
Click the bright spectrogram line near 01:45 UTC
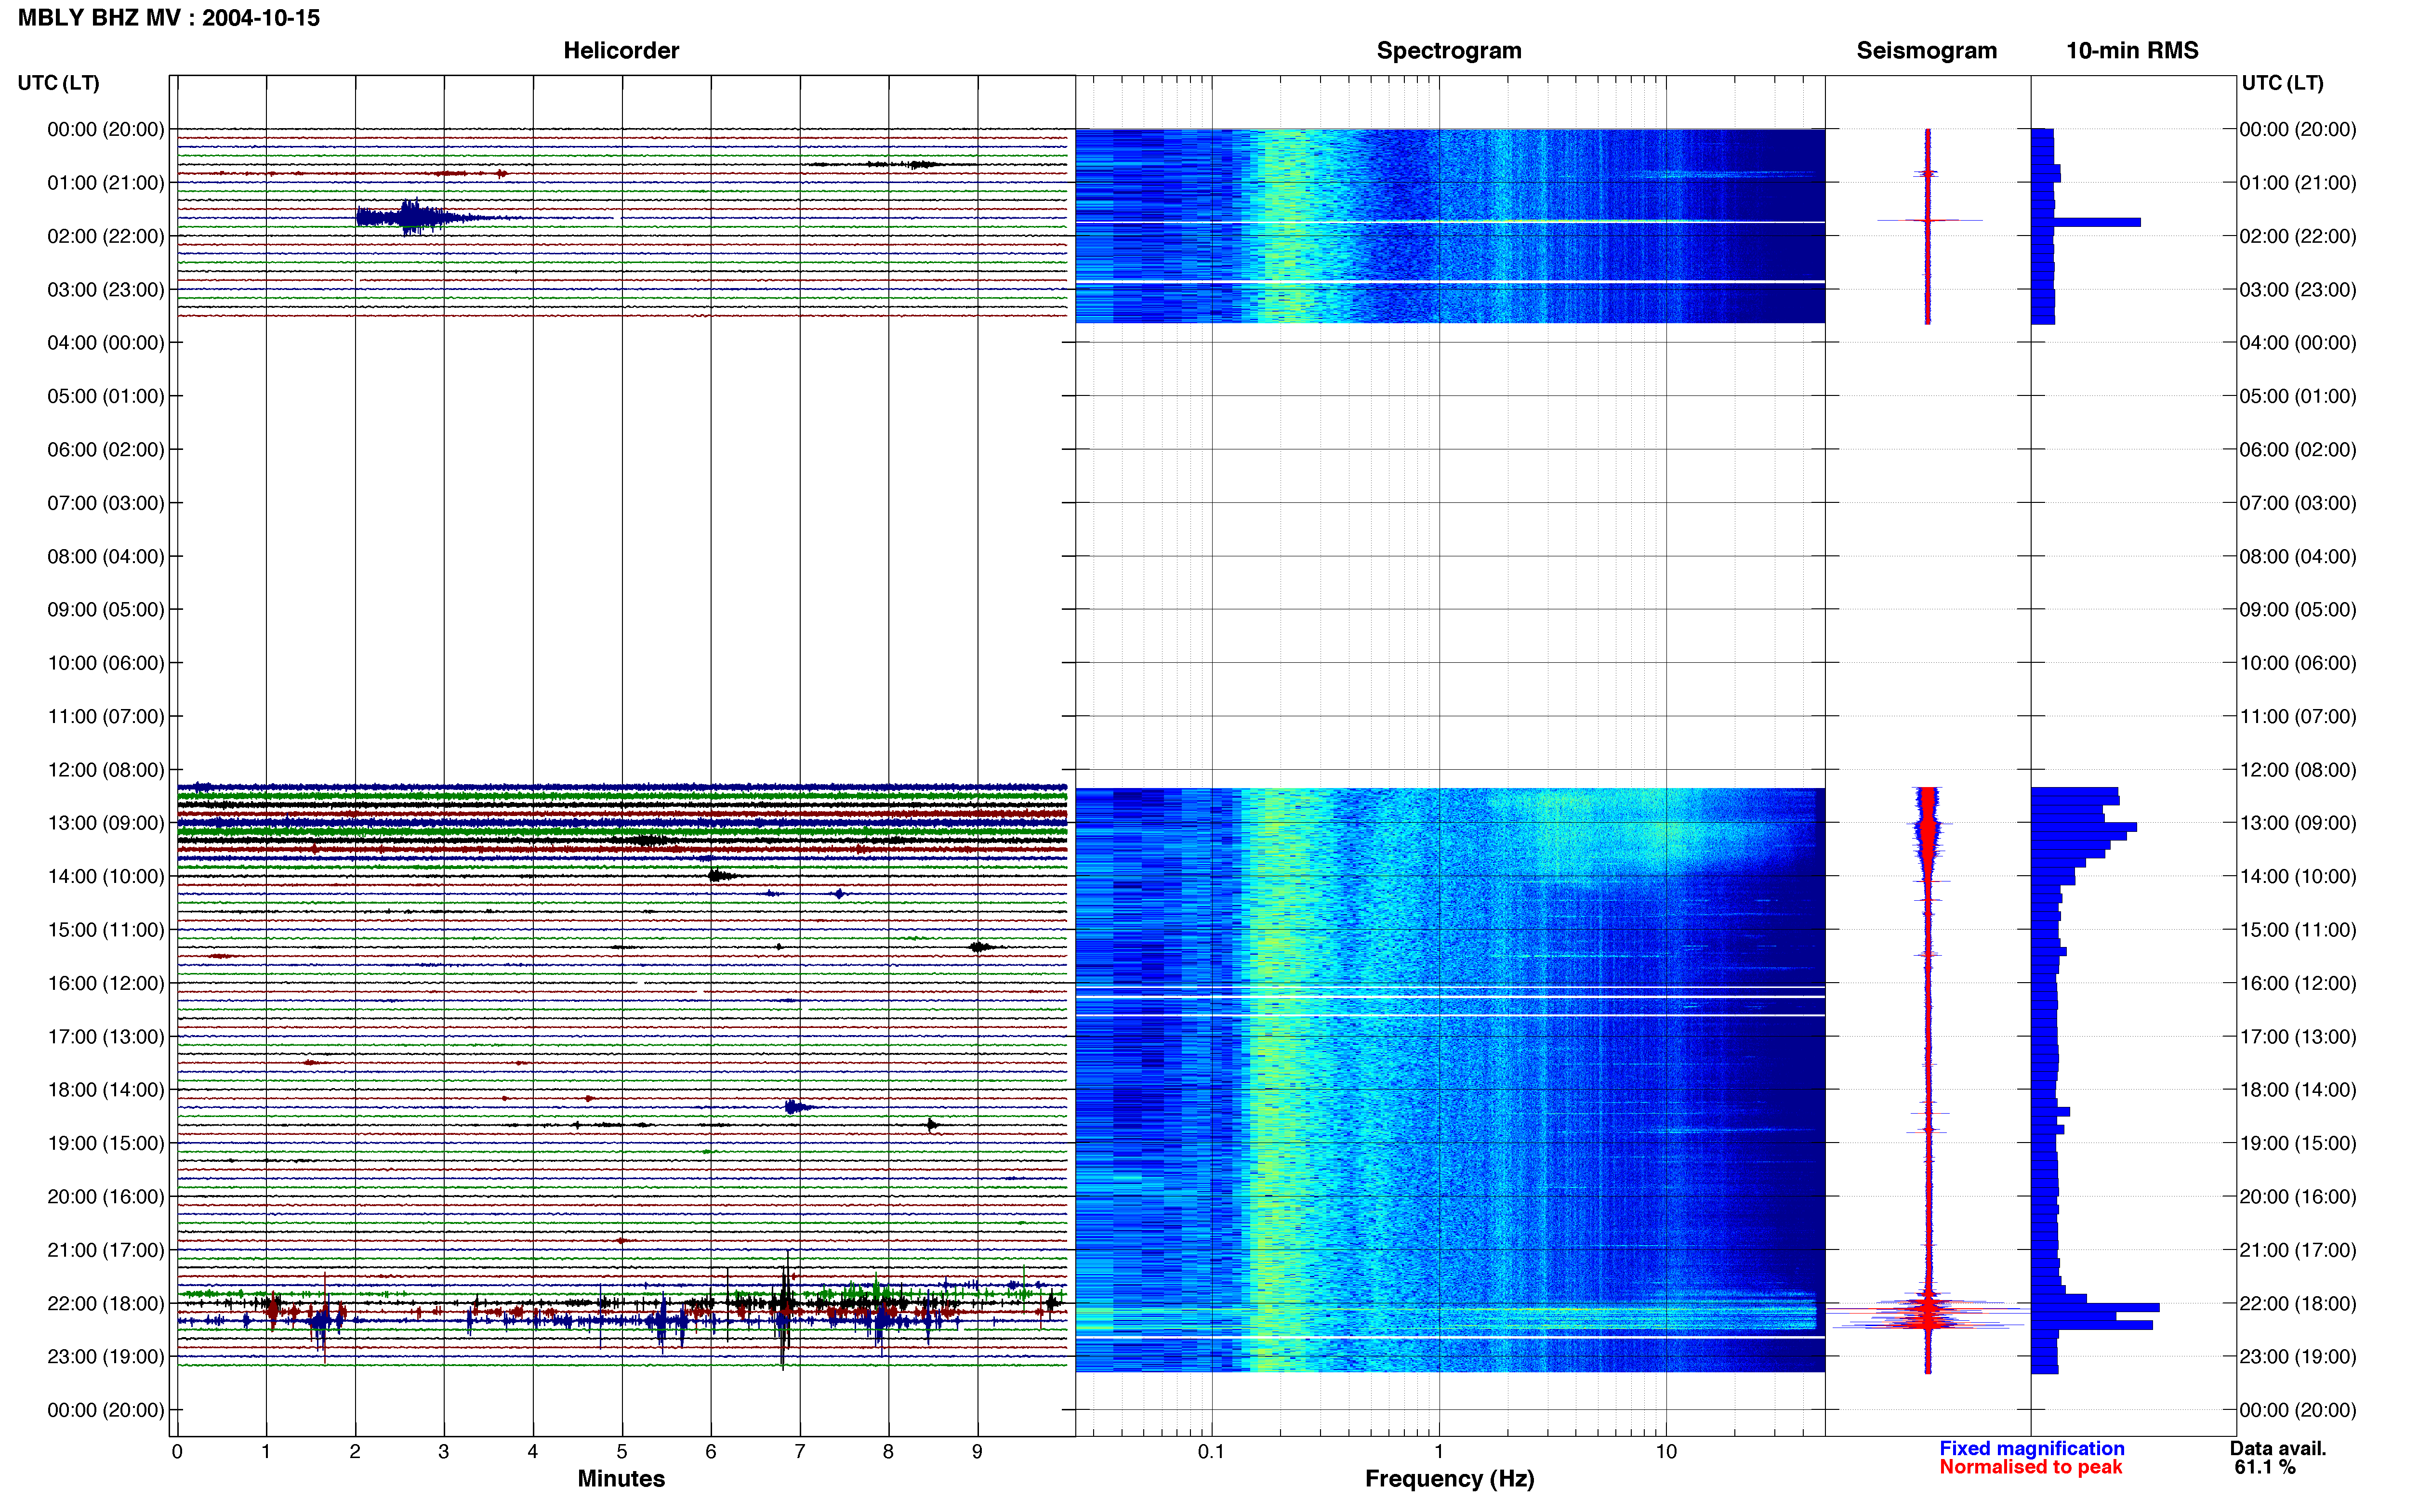pyautogui.click(x=1450, y=222)
